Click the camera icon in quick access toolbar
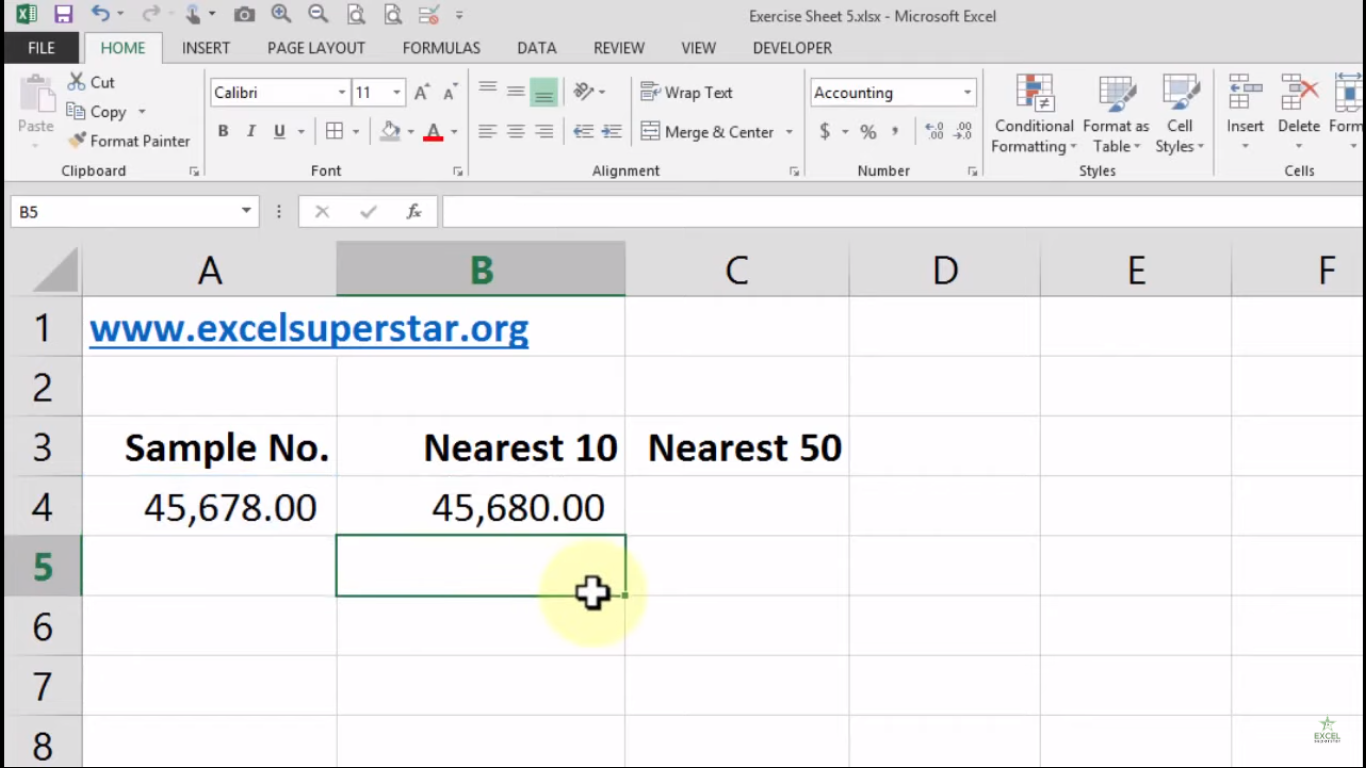 click(243, 14)
